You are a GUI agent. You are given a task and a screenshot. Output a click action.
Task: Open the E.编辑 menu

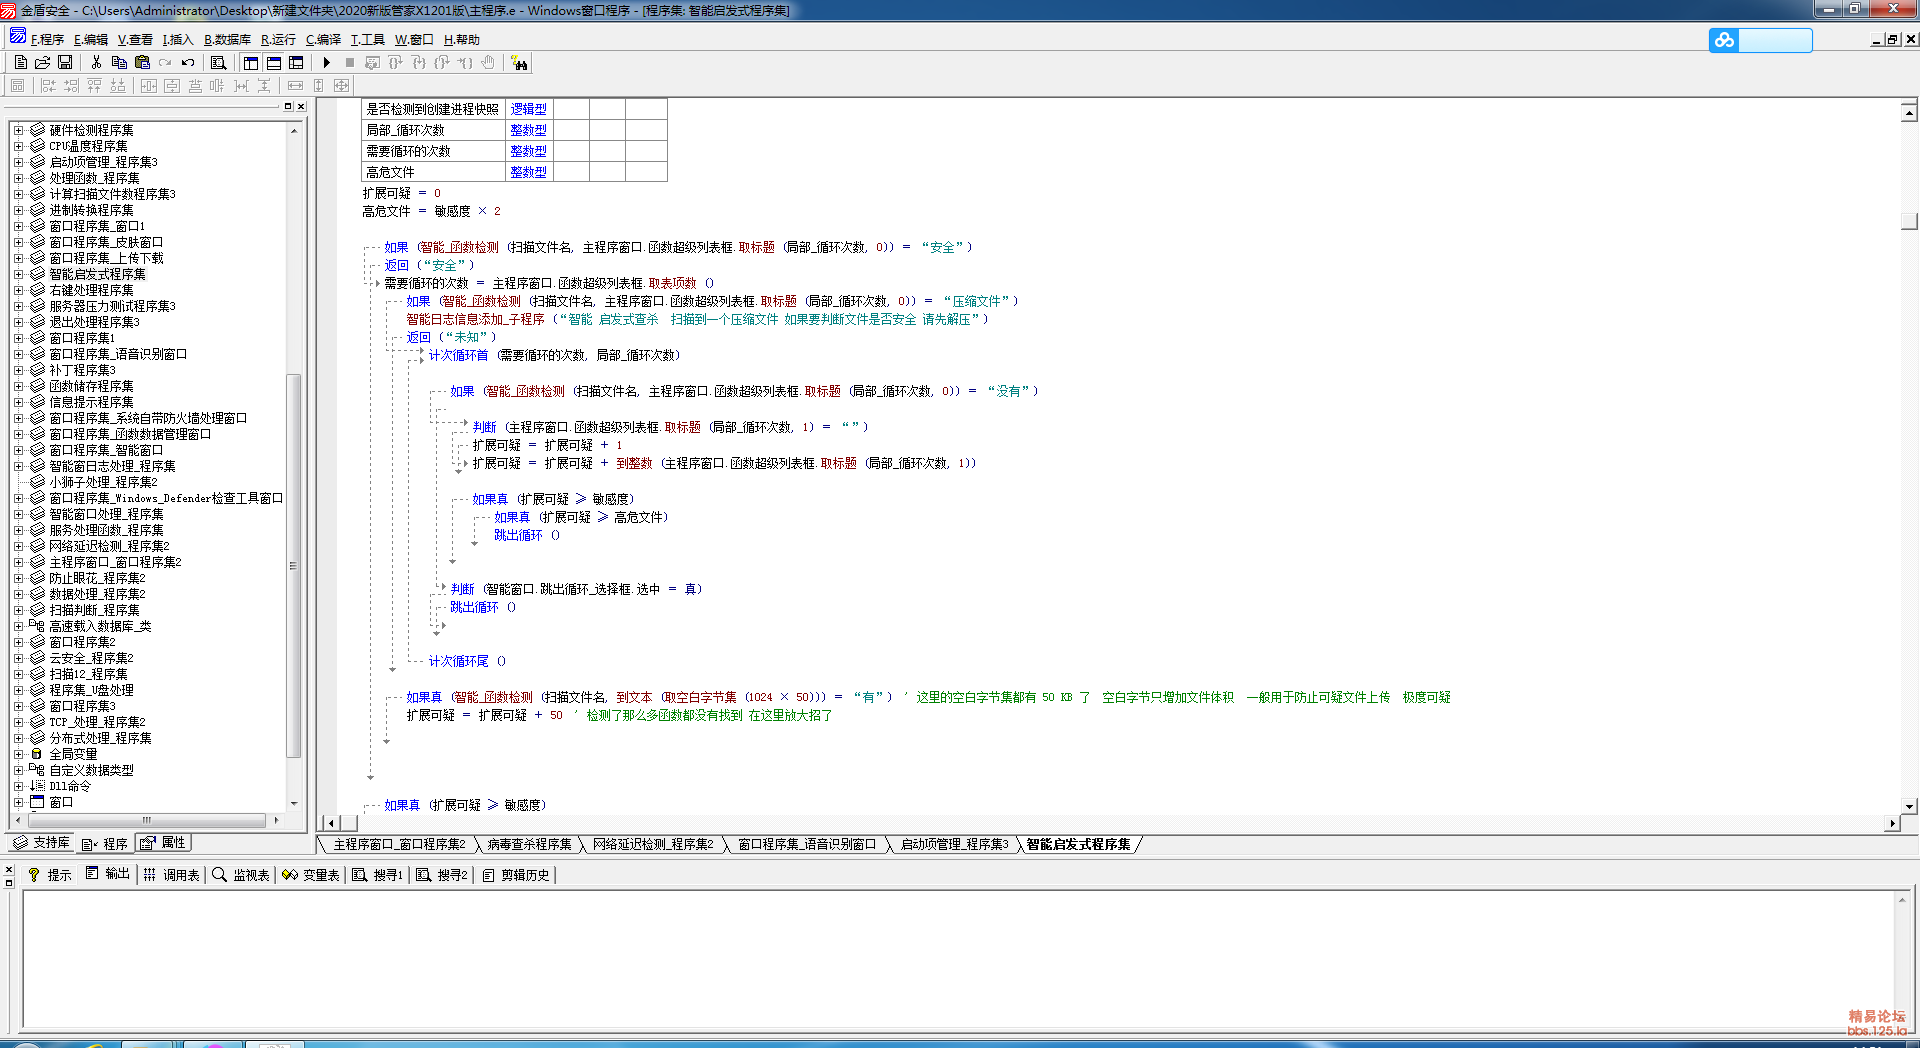(90, 40)
